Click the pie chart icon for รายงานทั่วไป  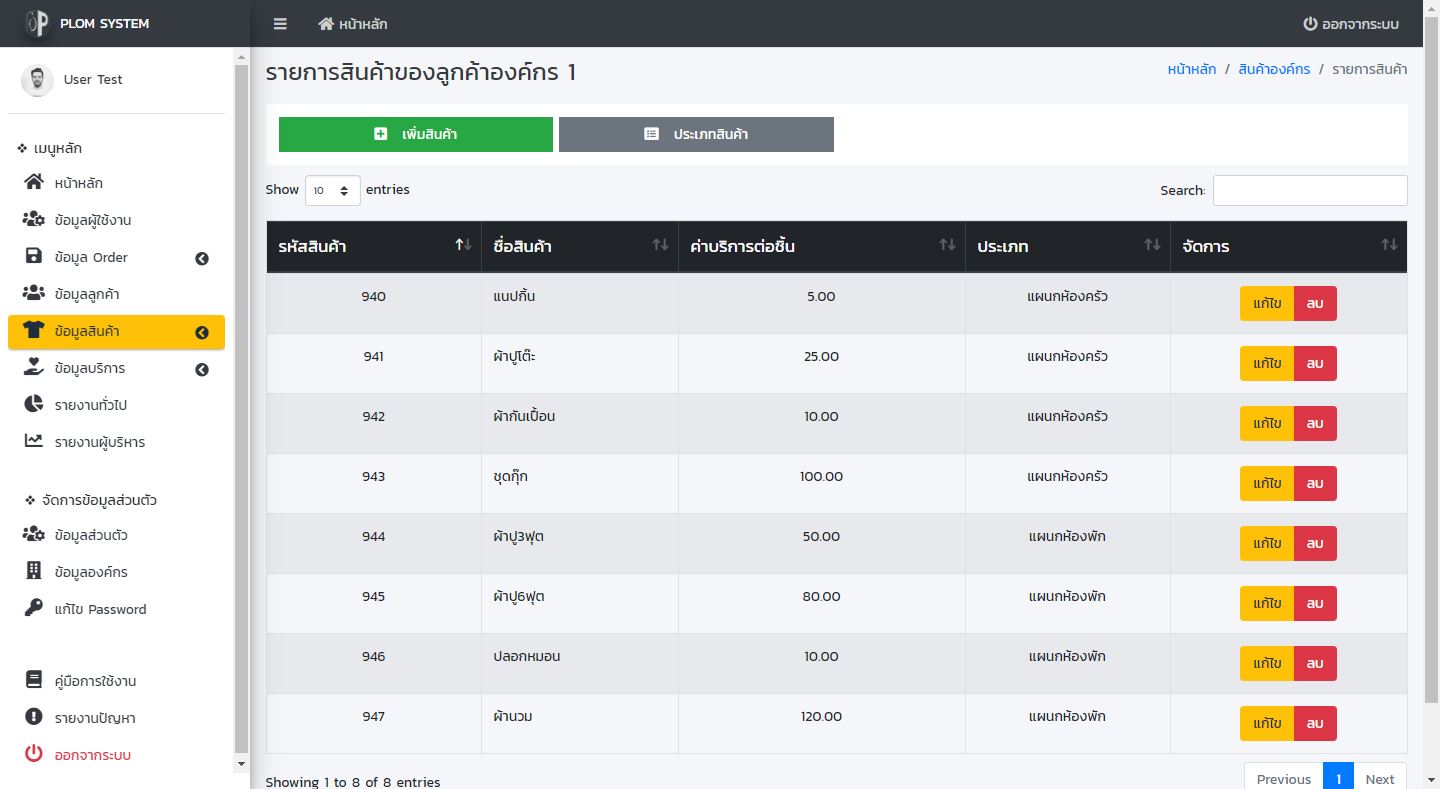(34, 405)
